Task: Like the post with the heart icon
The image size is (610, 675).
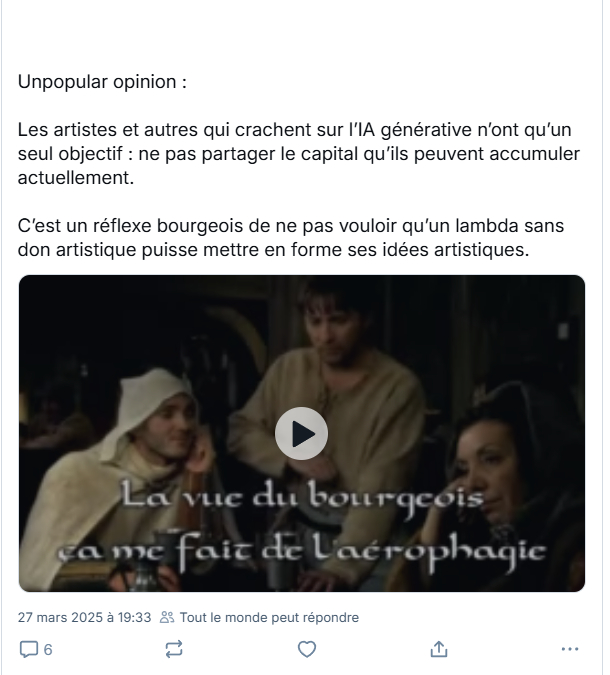Action: tap(307, 649)
